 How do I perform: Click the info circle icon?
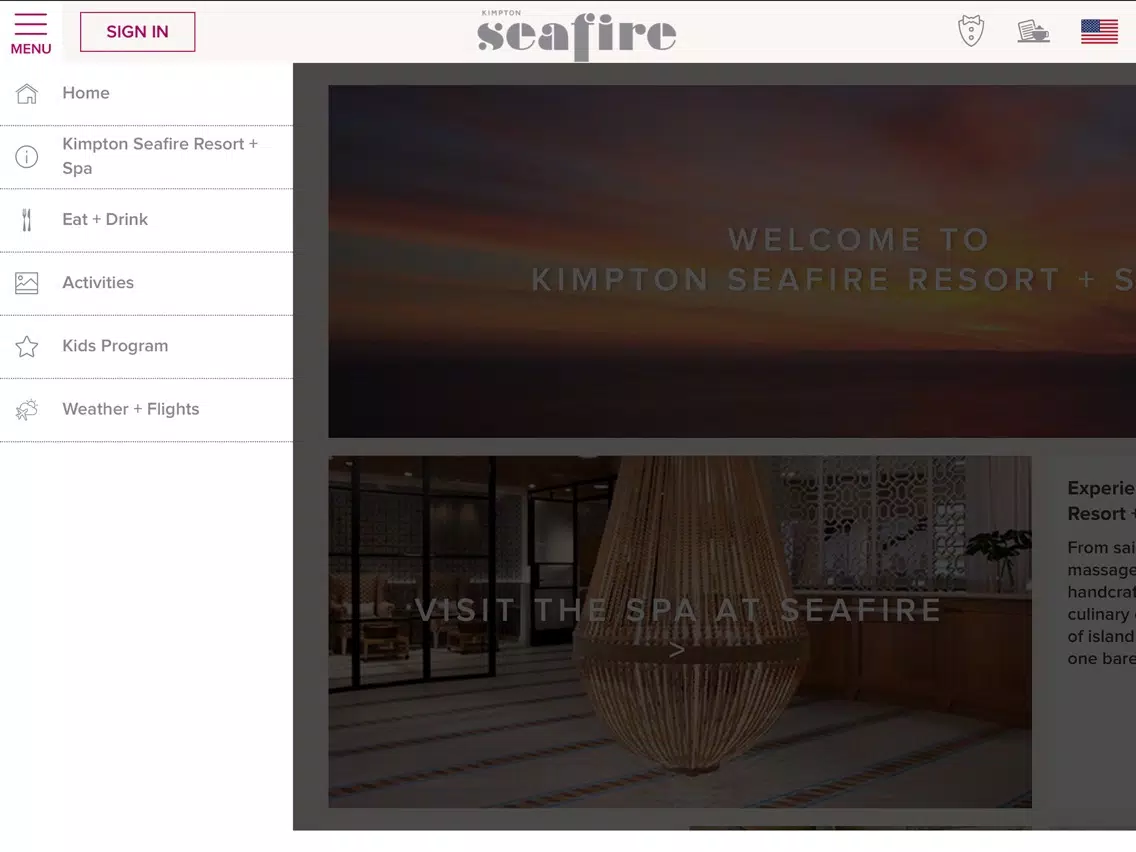[x=27, y=156]
